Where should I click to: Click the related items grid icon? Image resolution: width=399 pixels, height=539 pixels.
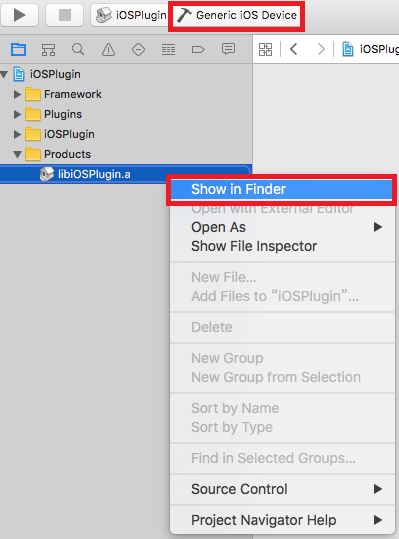pyautogui.click(x=265, y=49)
